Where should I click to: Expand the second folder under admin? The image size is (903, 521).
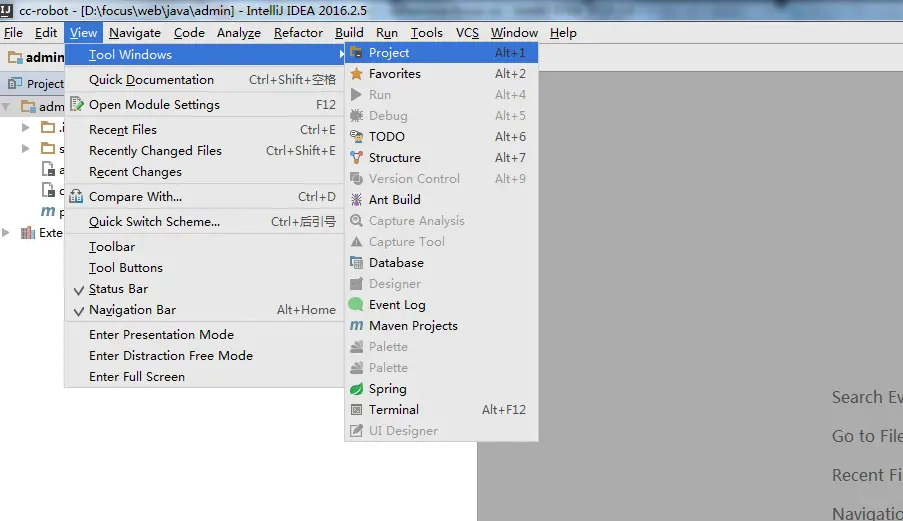pyautogui.click(x=25, y=149)
